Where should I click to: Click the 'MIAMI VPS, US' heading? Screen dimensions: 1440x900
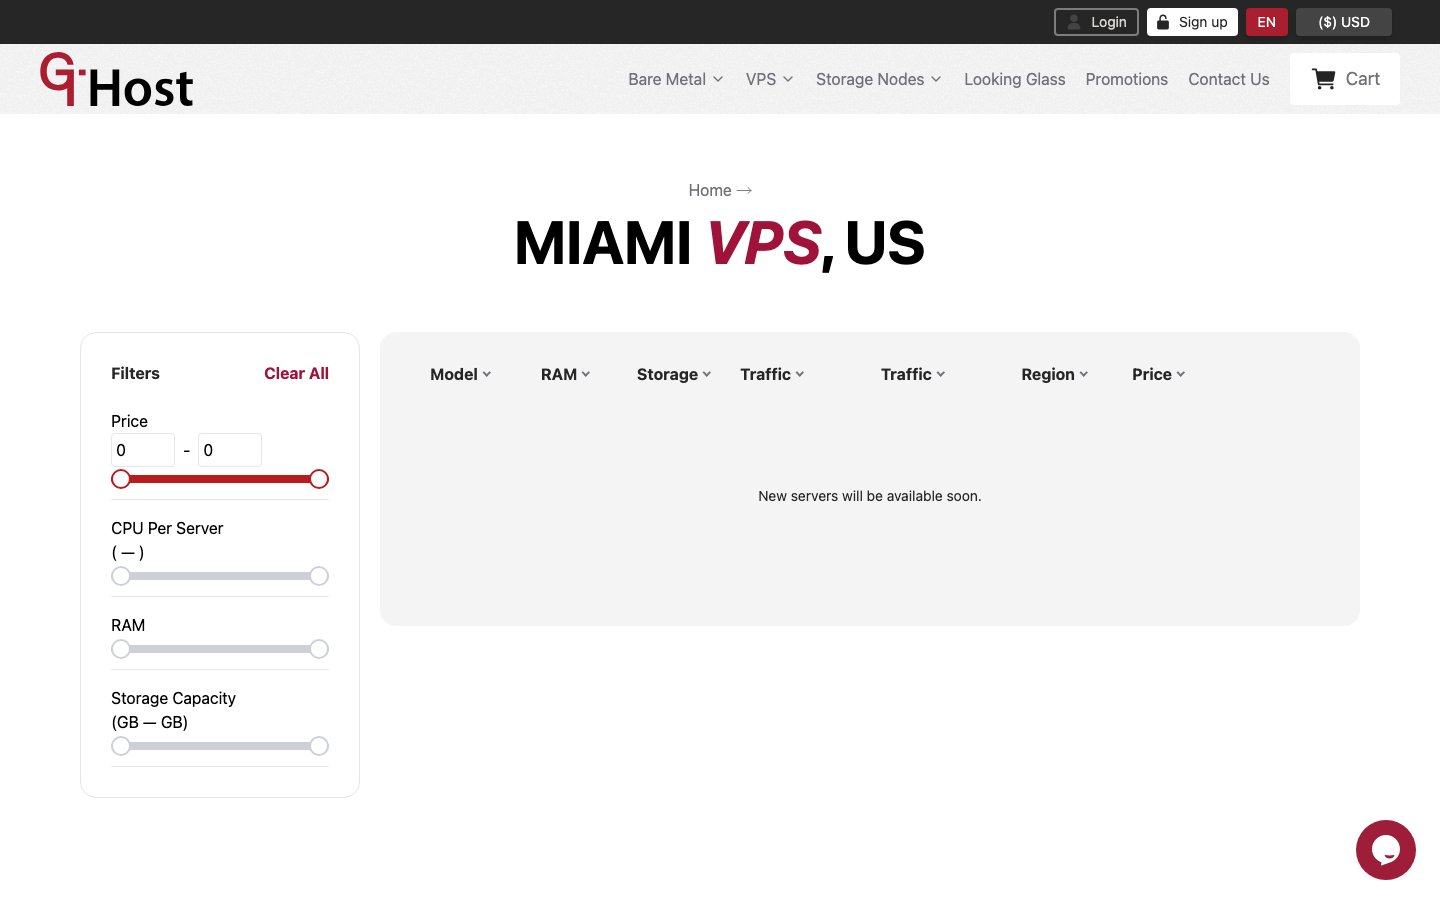pos(720,243)
